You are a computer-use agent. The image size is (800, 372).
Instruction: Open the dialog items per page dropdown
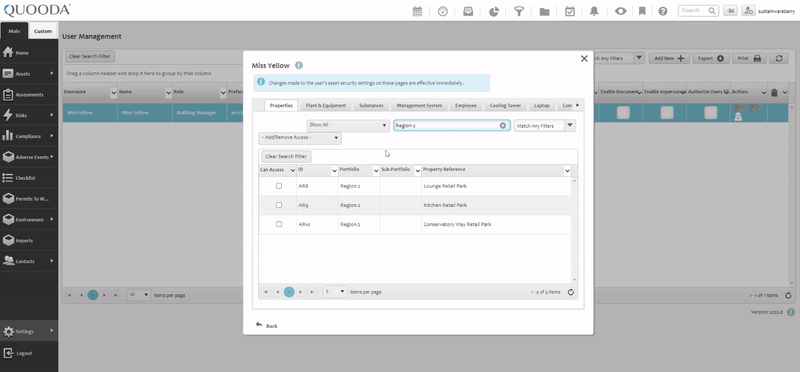pyautogui.click(x=335, y=292)
